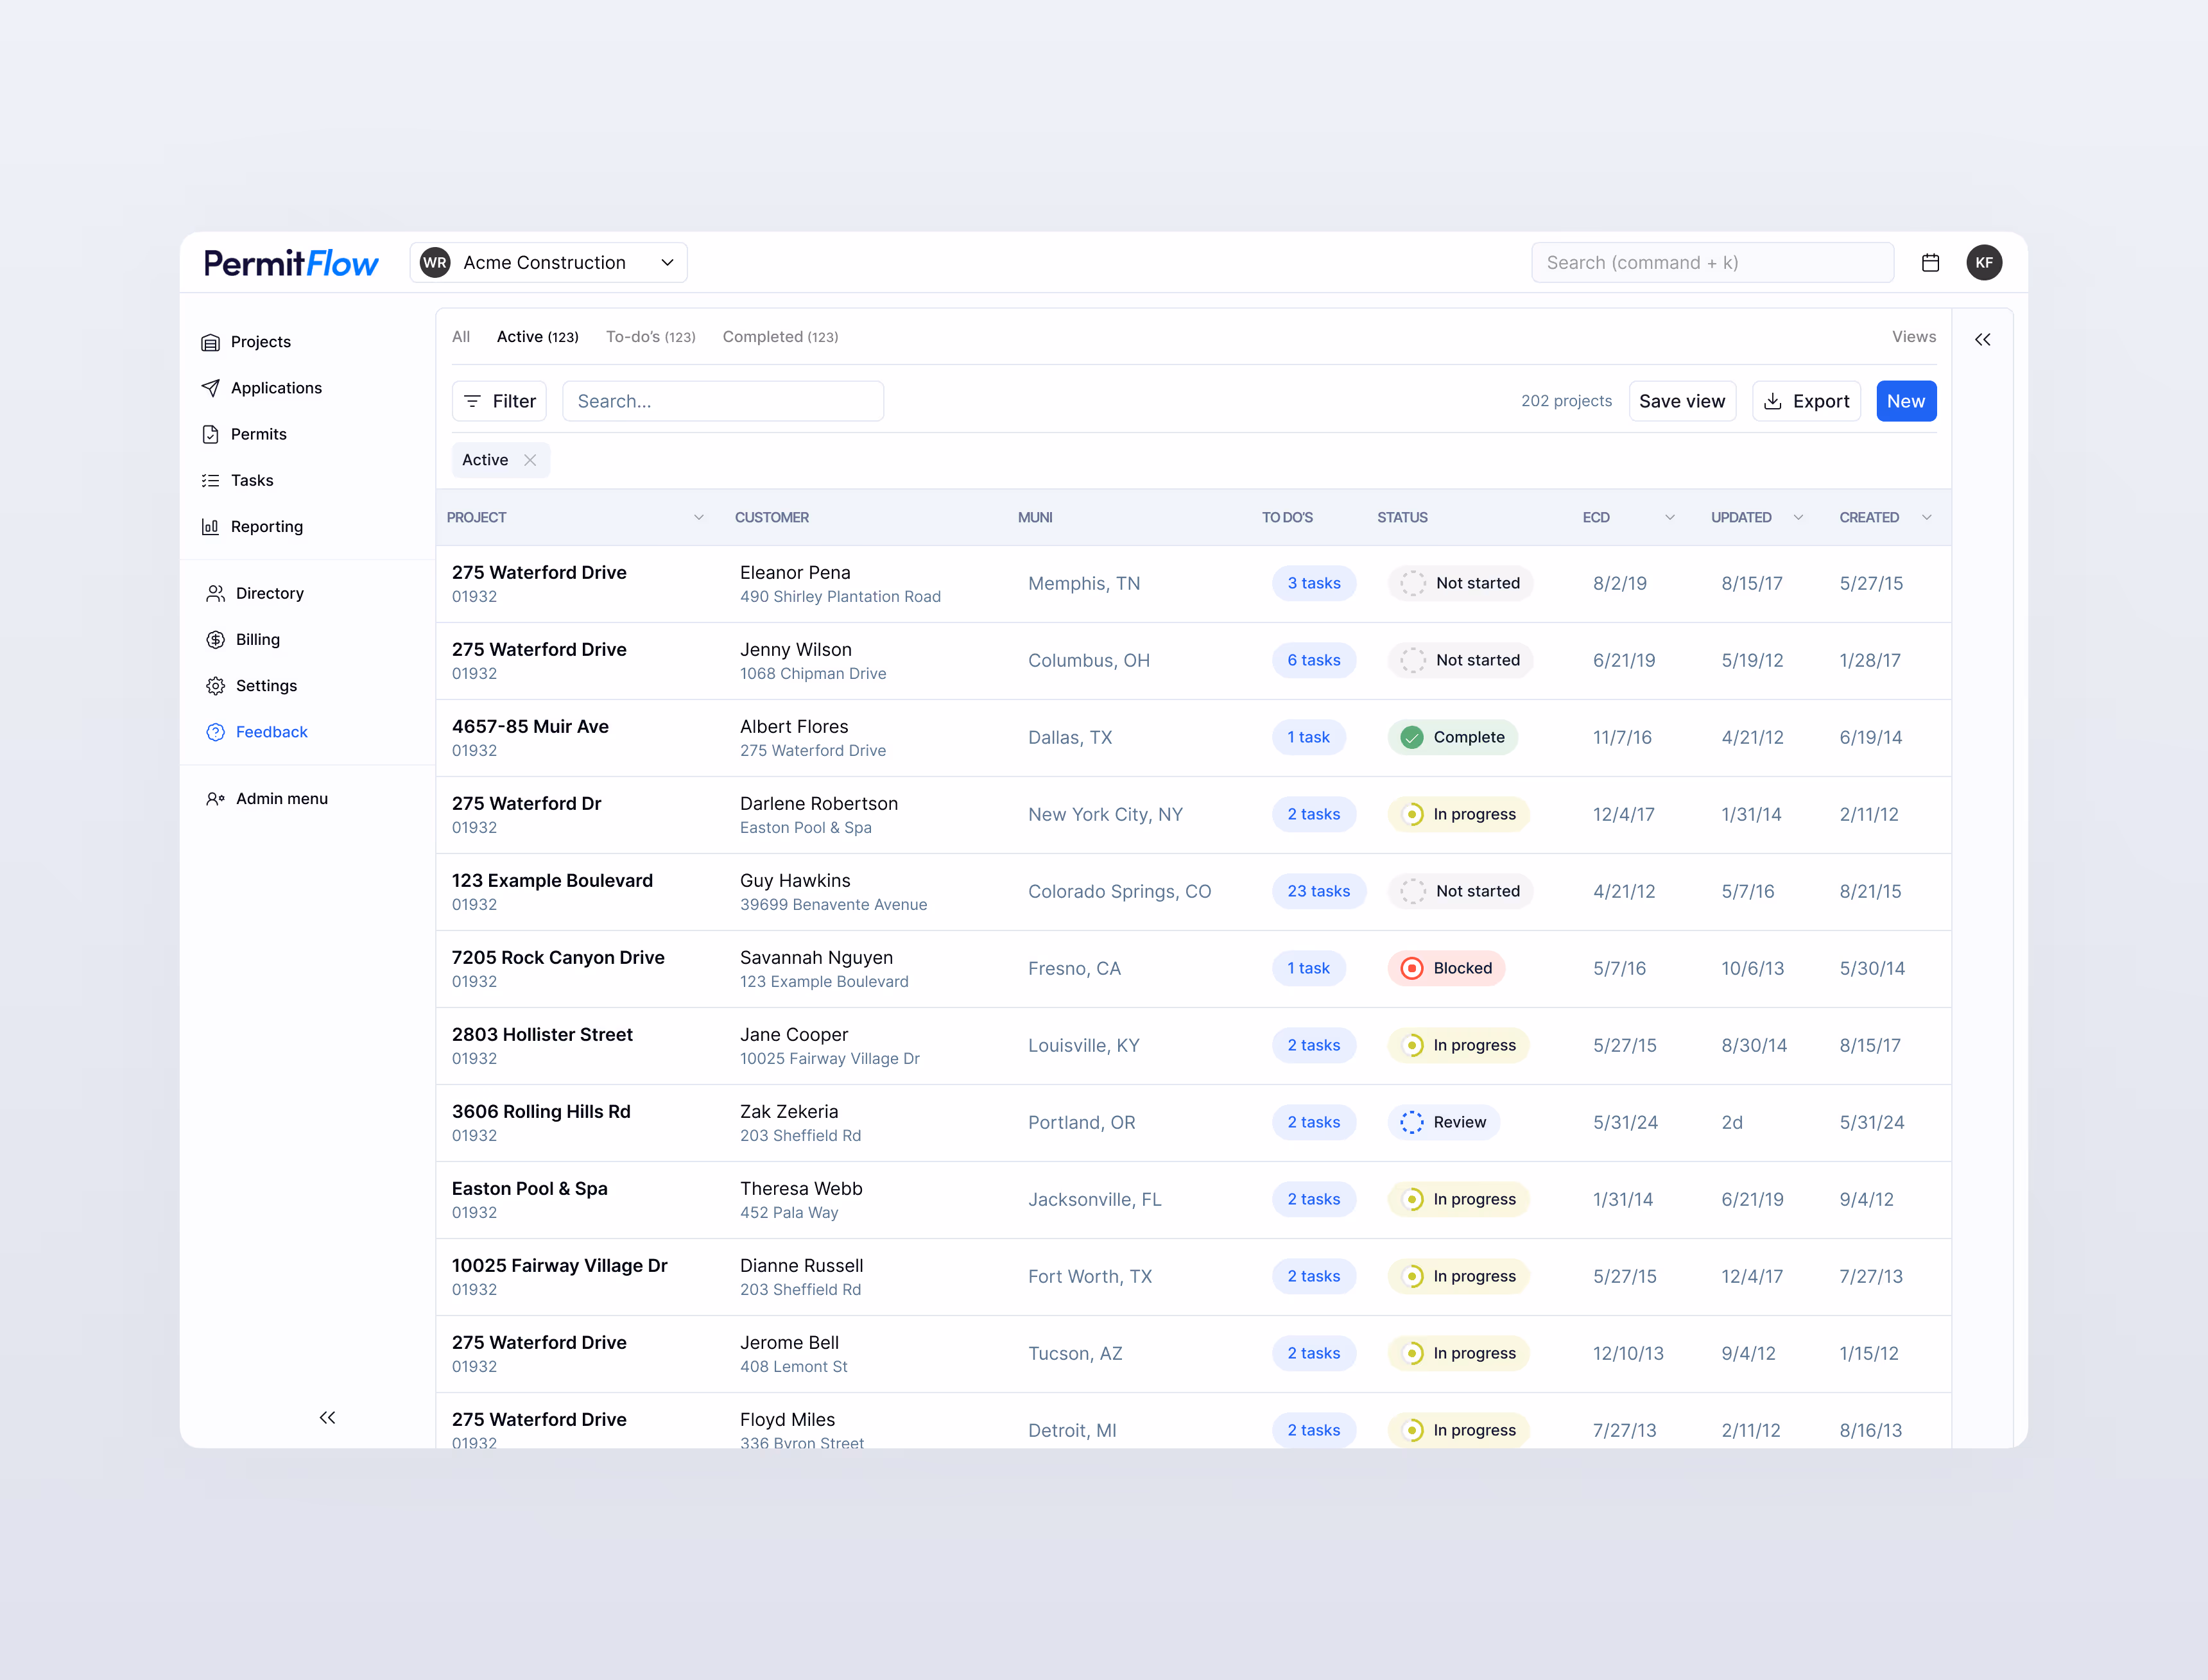This screenshot has height=1680, width=2208.
Task: Click the Reporting chart icon
Action: pos(210,526)
